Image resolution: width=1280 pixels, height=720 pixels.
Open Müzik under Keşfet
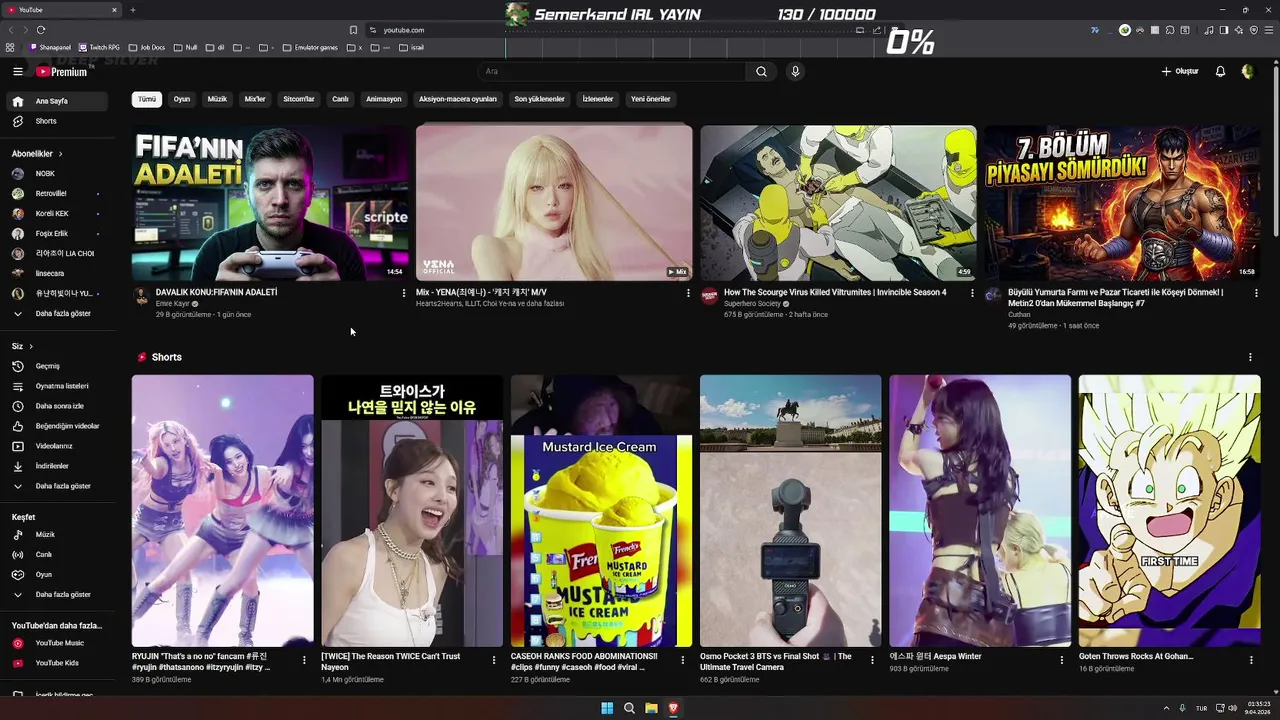point(58,534)
